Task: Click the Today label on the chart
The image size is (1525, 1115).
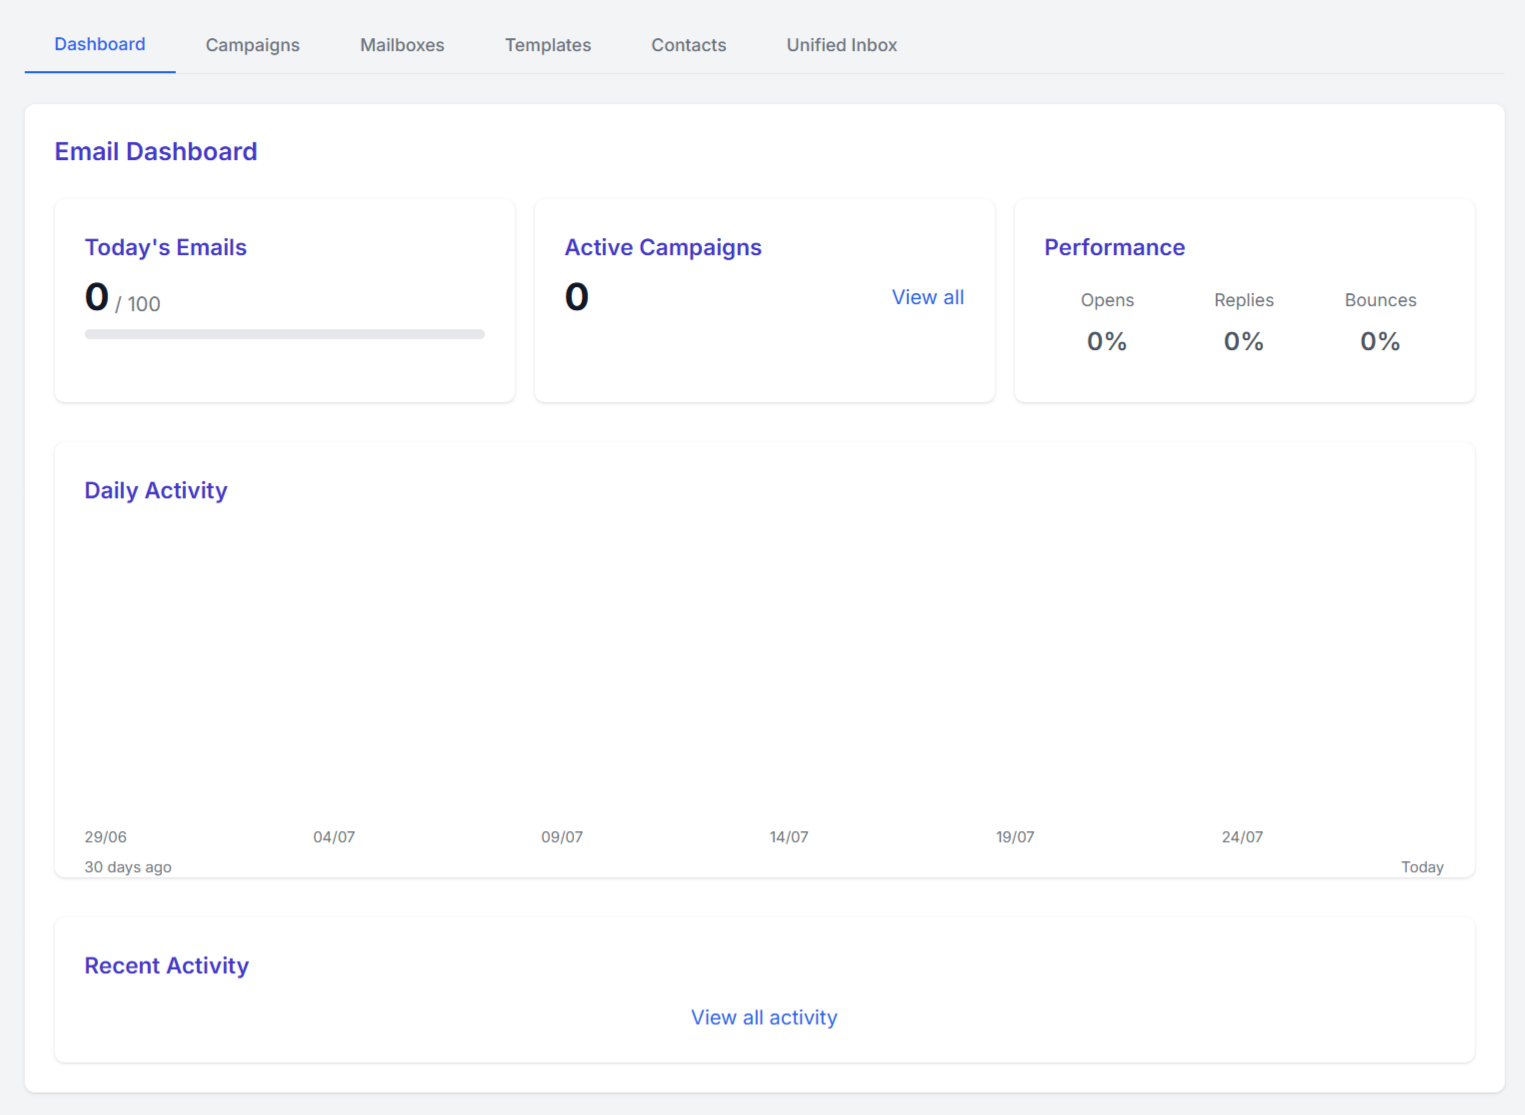Action: (x=1422, y=867)
